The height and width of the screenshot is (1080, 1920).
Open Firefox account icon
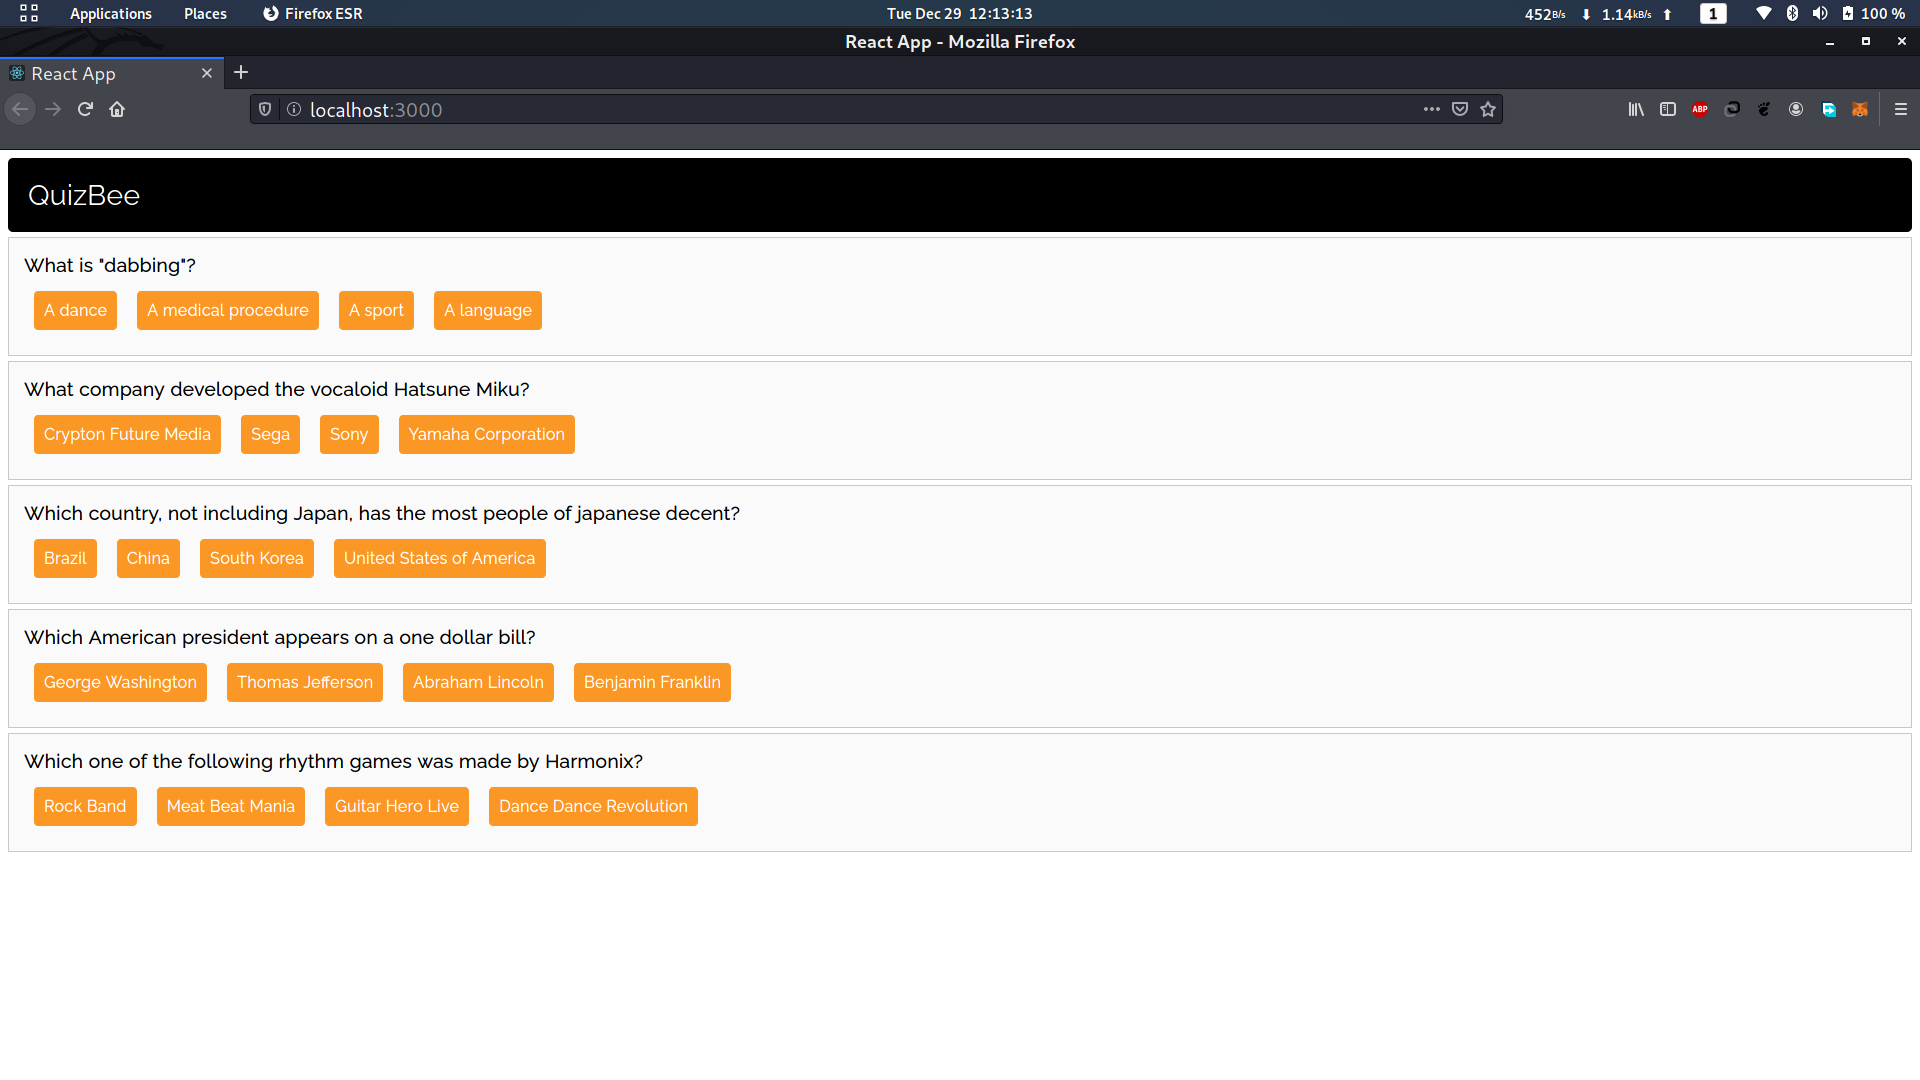pos(1796,110)
